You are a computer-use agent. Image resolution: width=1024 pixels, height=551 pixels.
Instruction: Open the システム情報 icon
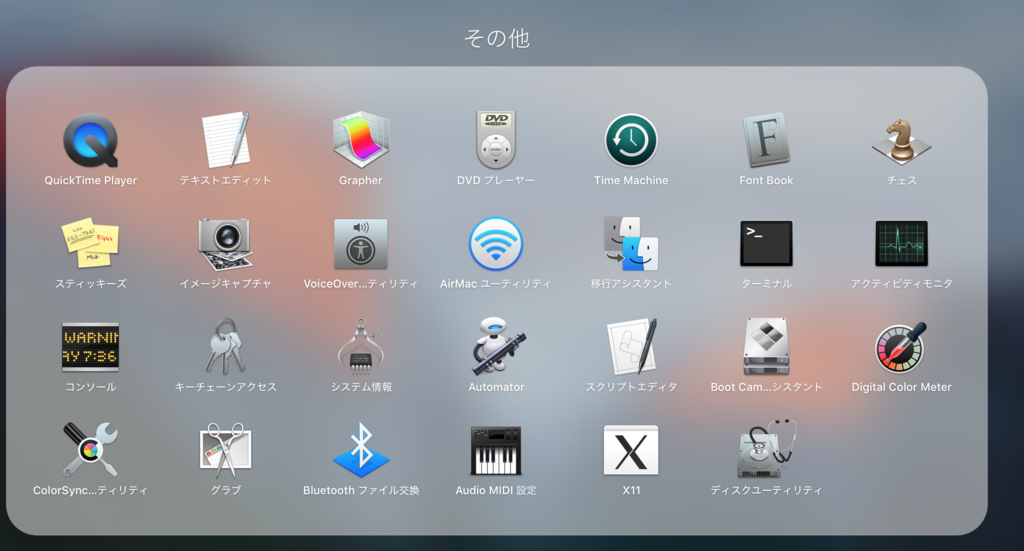pos(360,347)
